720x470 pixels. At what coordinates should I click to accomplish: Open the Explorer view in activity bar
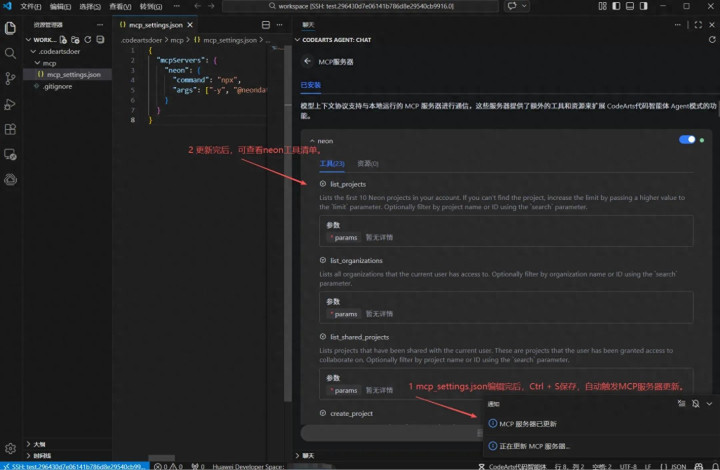(10, 29)
